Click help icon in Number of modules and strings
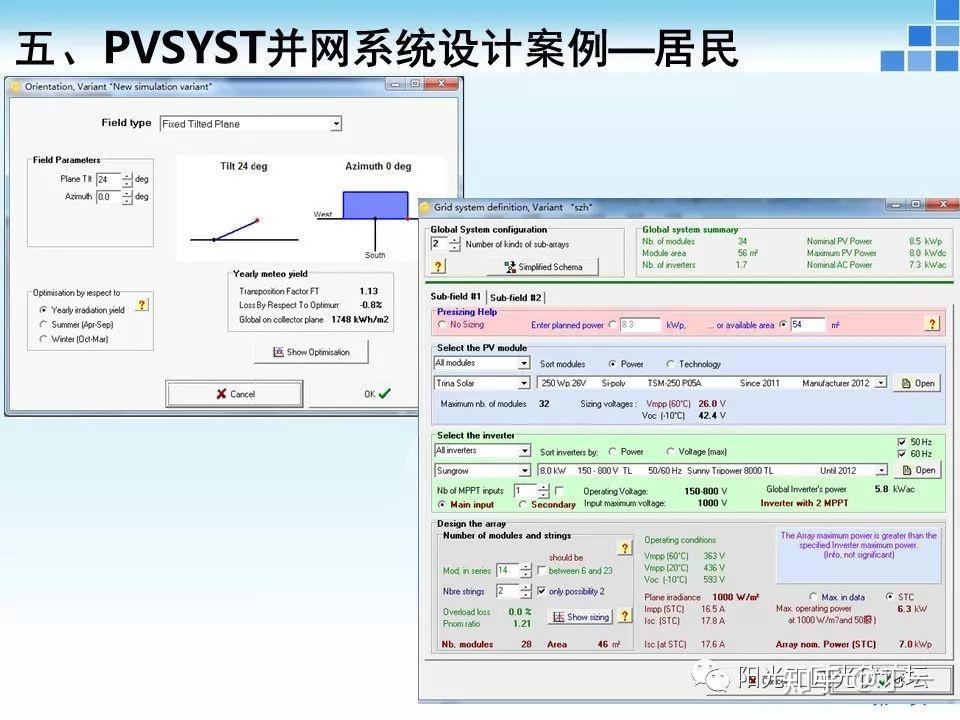The height and width of the screenshot is (720, 960). (624, 546)
